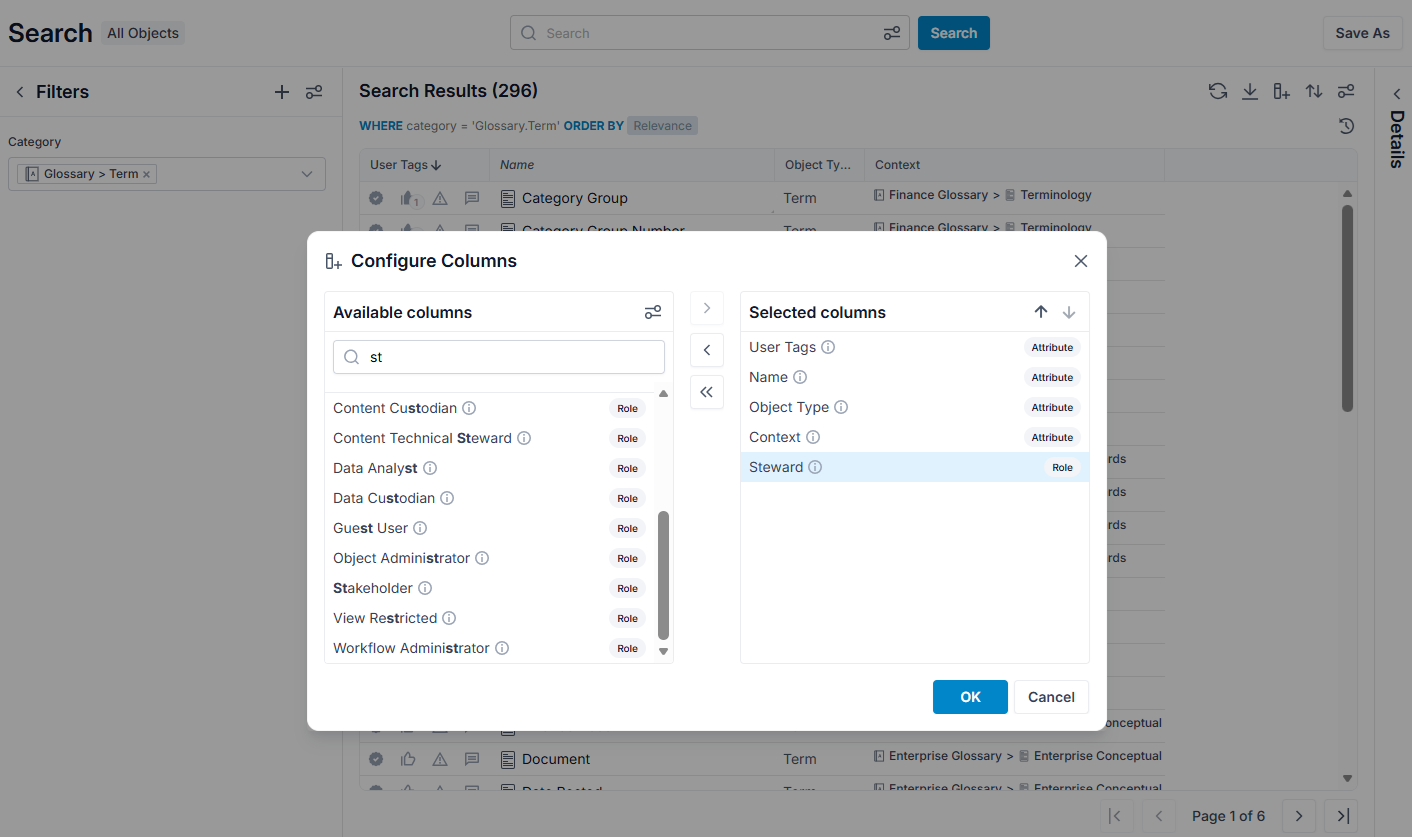Collapse the Filters panel with back chevron

(x=19, y=92)
